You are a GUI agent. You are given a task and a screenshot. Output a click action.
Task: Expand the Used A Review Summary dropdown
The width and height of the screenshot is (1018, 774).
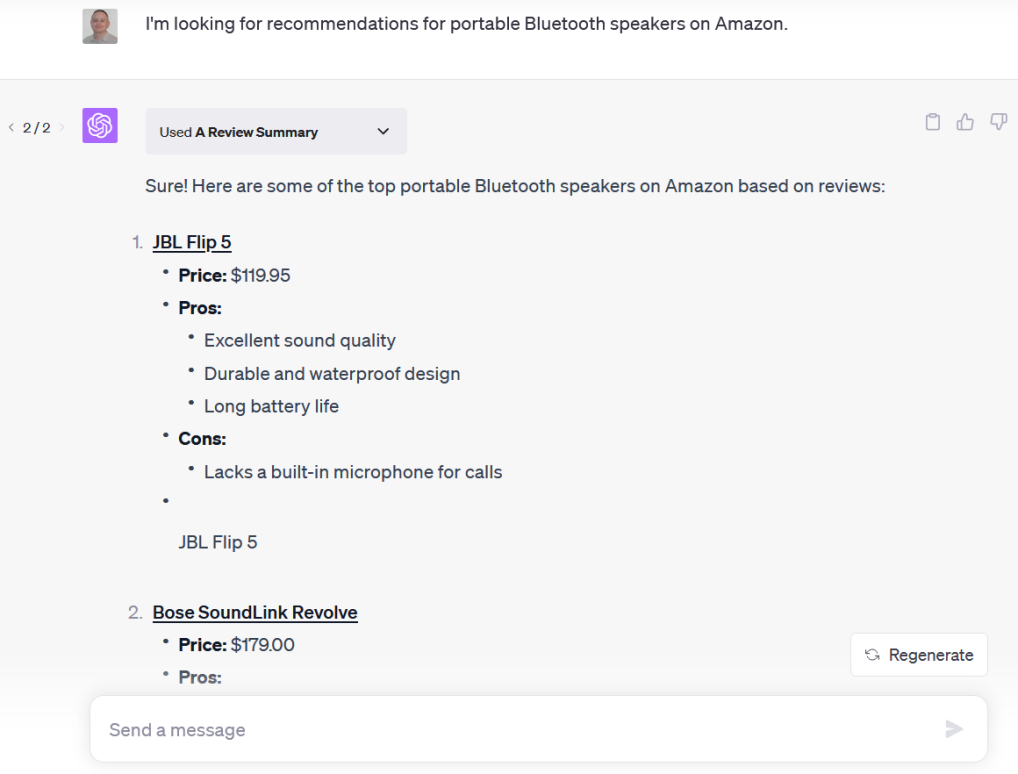pos(383,131)
